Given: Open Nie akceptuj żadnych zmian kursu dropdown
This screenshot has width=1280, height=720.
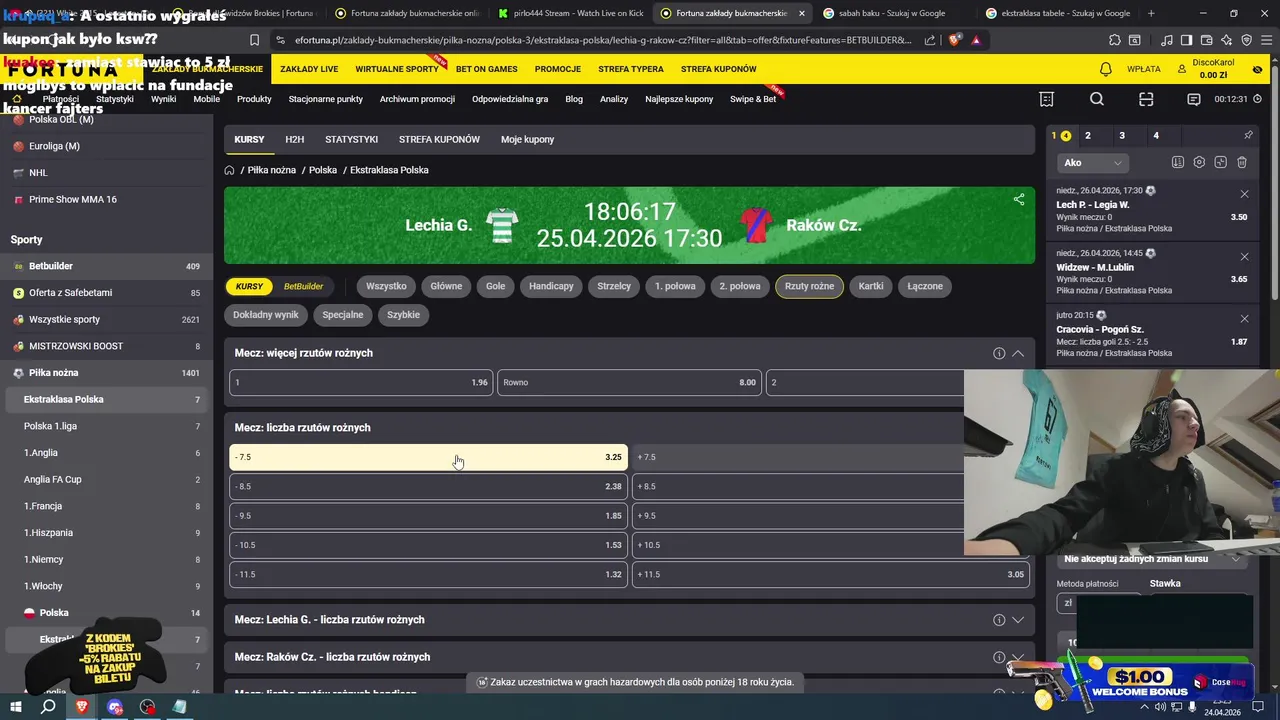Looking at the screenshot, I should 1150,559.
